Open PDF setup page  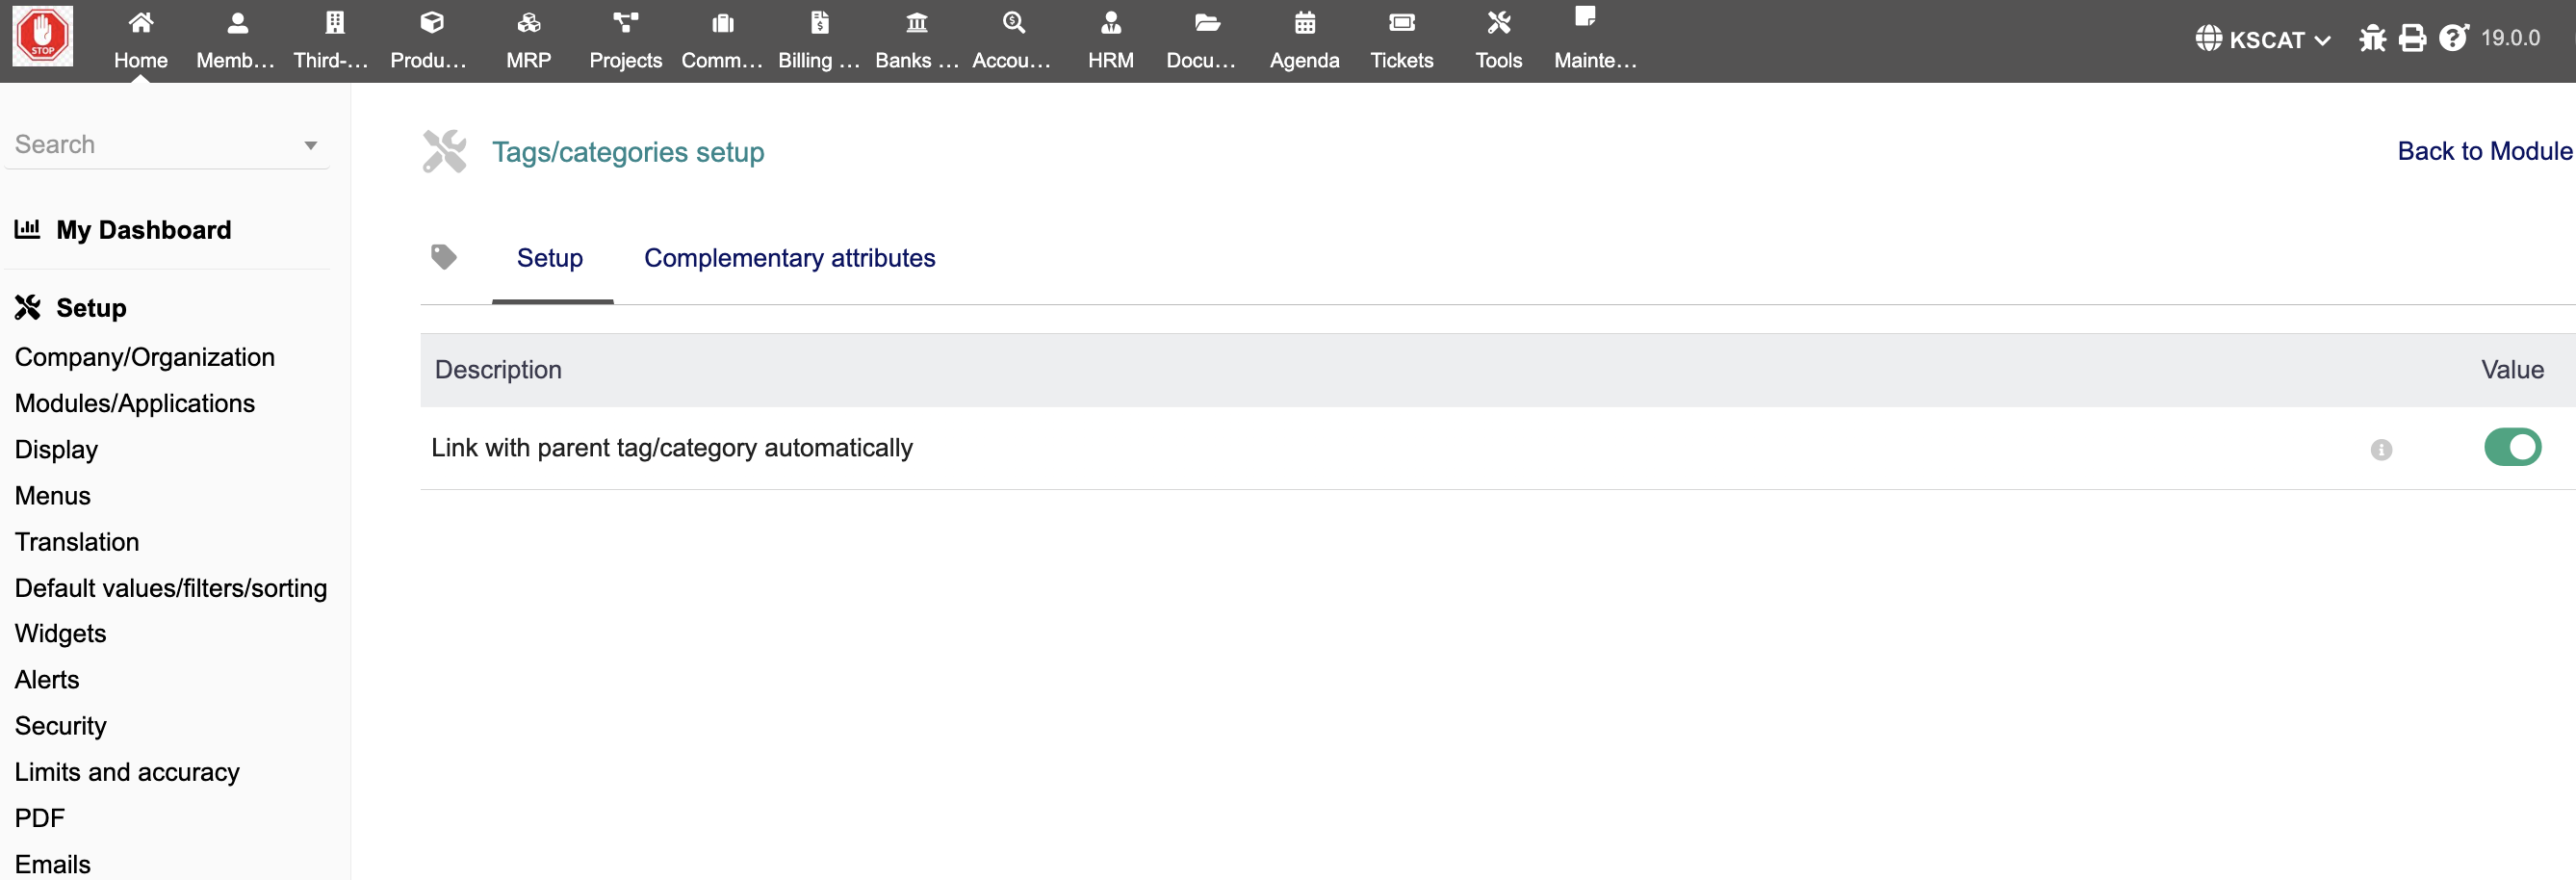(x=40, y=818)
